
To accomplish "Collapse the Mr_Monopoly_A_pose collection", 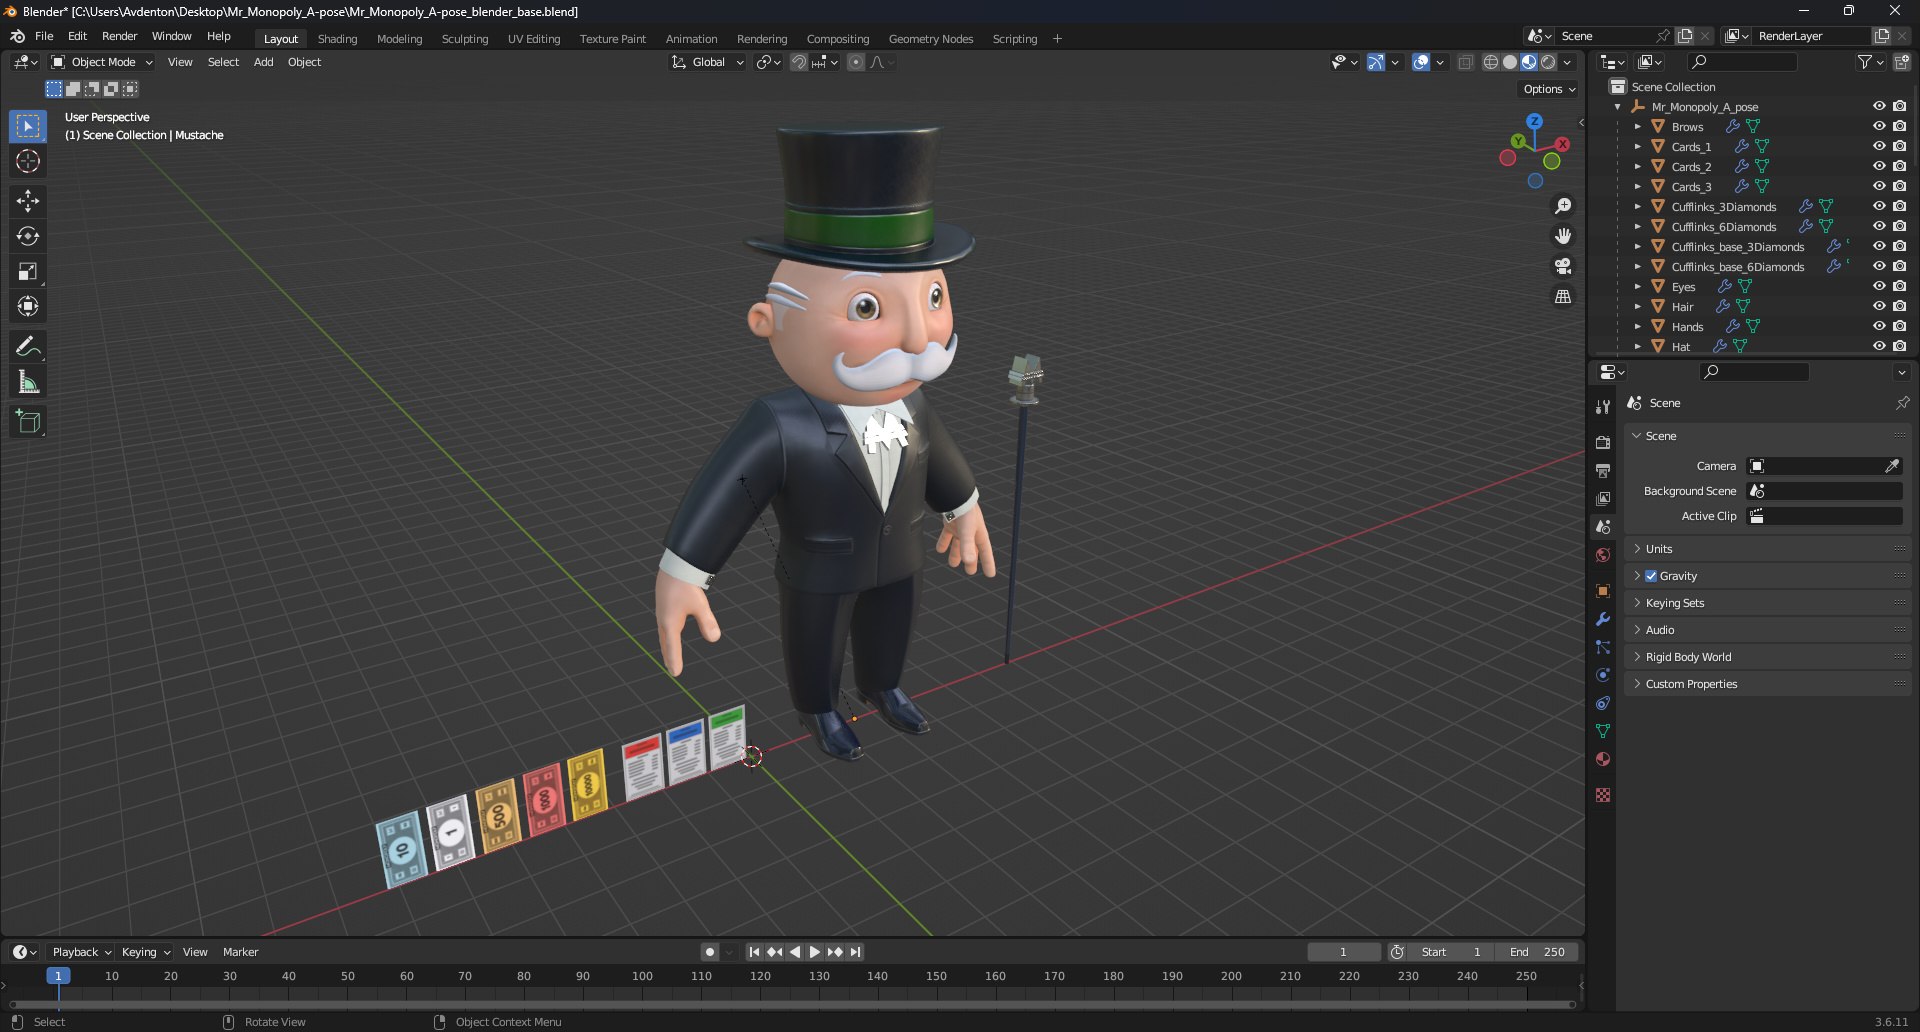I will click(1618, 106).
